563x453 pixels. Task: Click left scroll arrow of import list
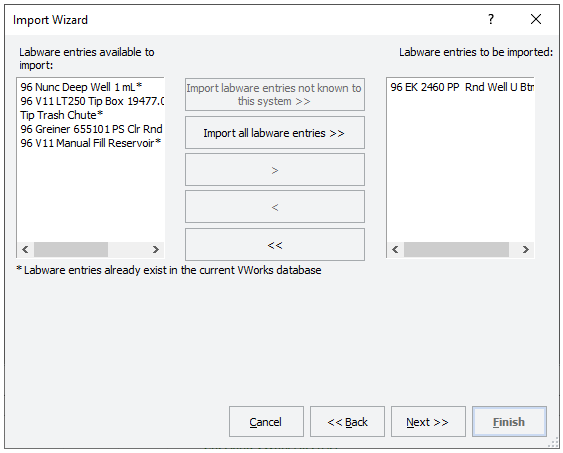[395, 249]
